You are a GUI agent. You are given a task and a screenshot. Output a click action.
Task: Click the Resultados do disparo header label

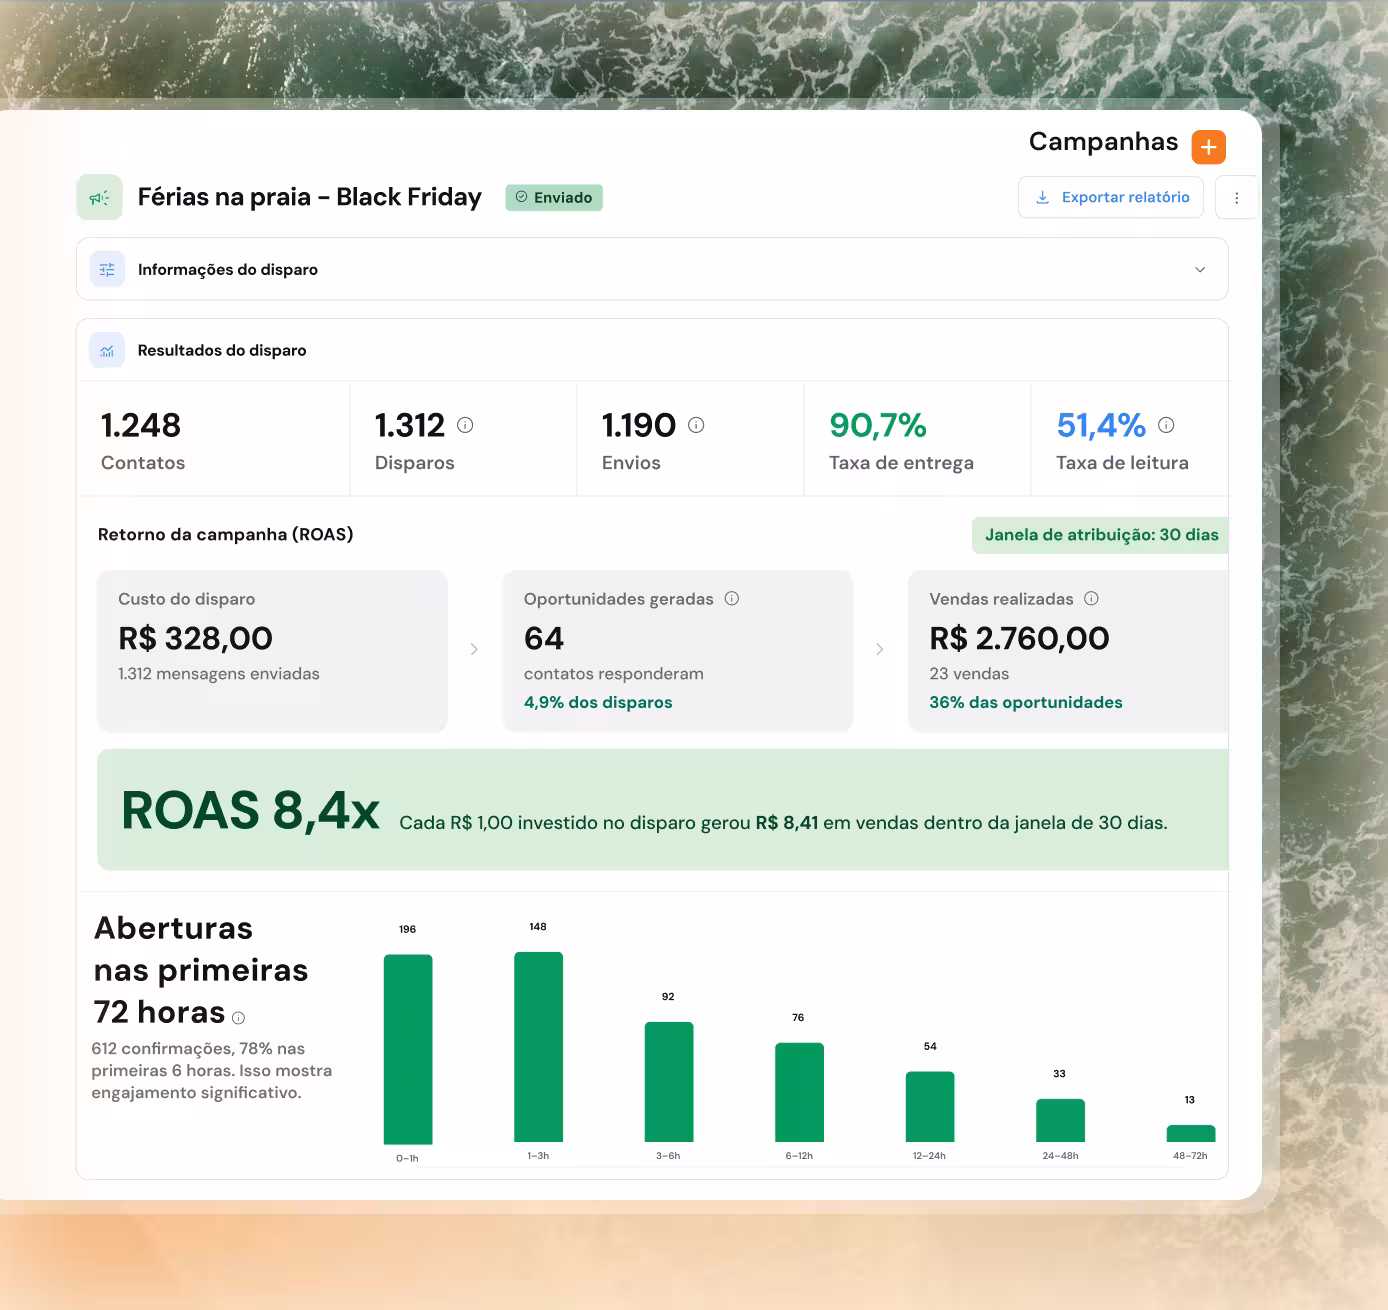click(x=222, y=350)
